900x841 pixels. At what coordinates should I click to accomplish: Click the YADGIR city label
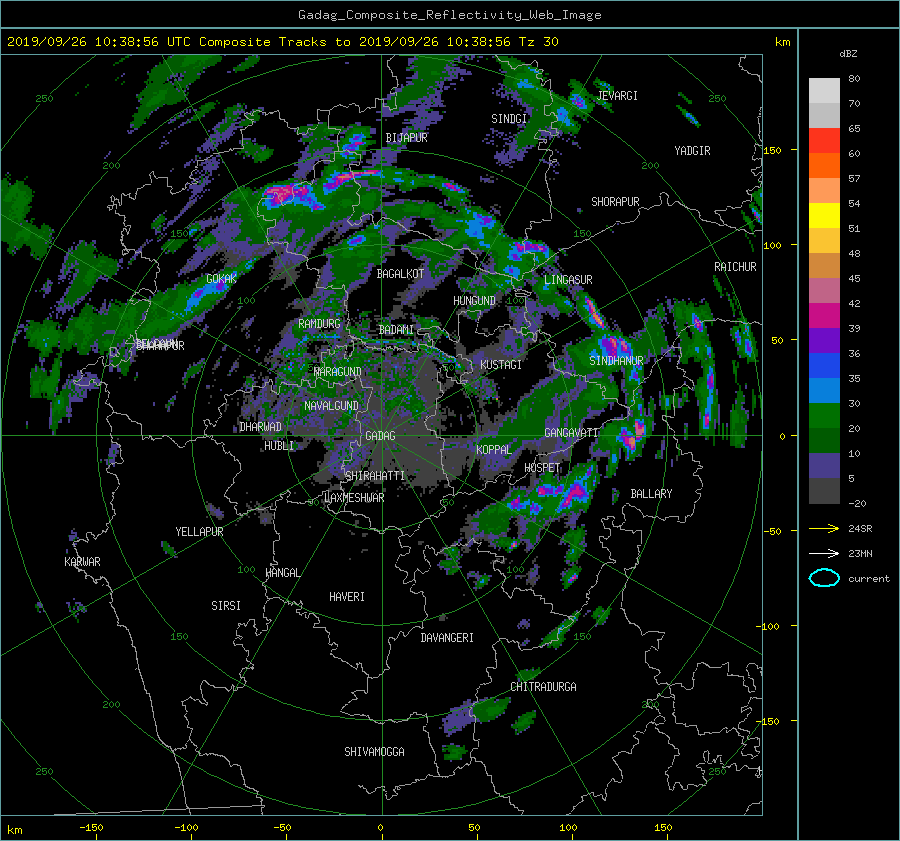(692, 151)
